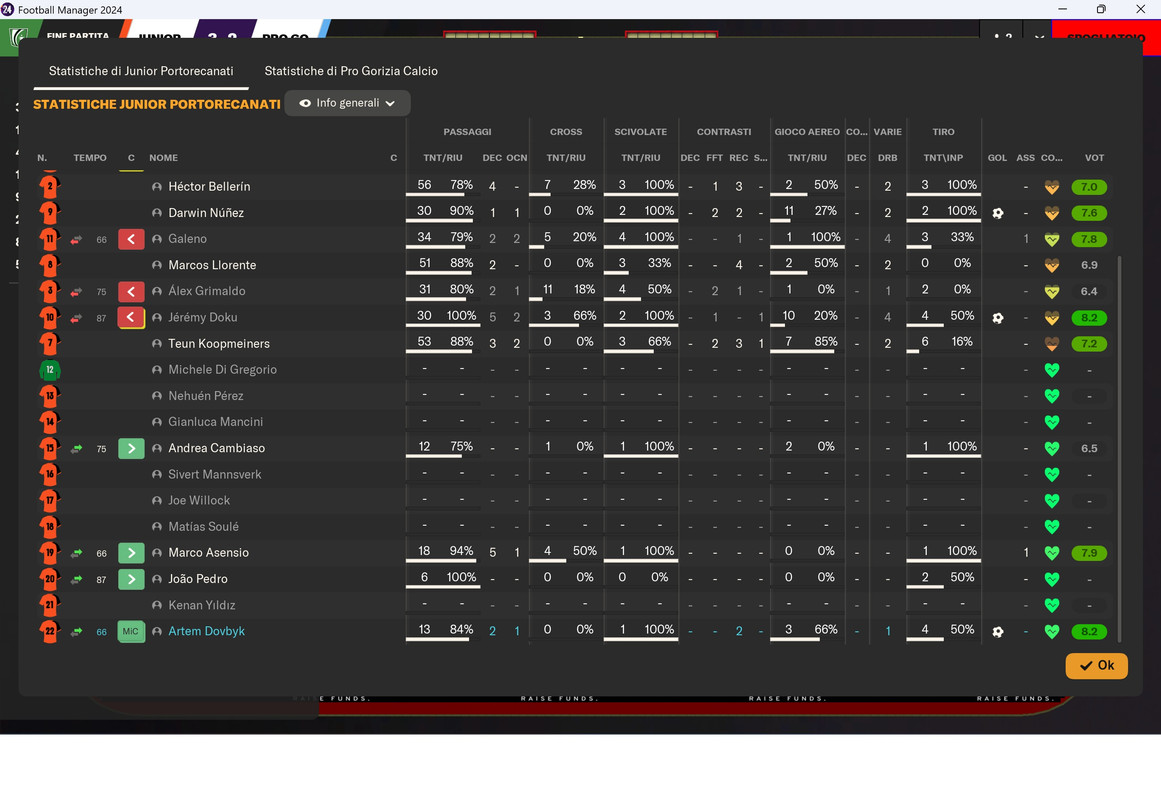Click Sivert Mannsverk's player name
Viewport: 1161px width, 800px height.
215,474
